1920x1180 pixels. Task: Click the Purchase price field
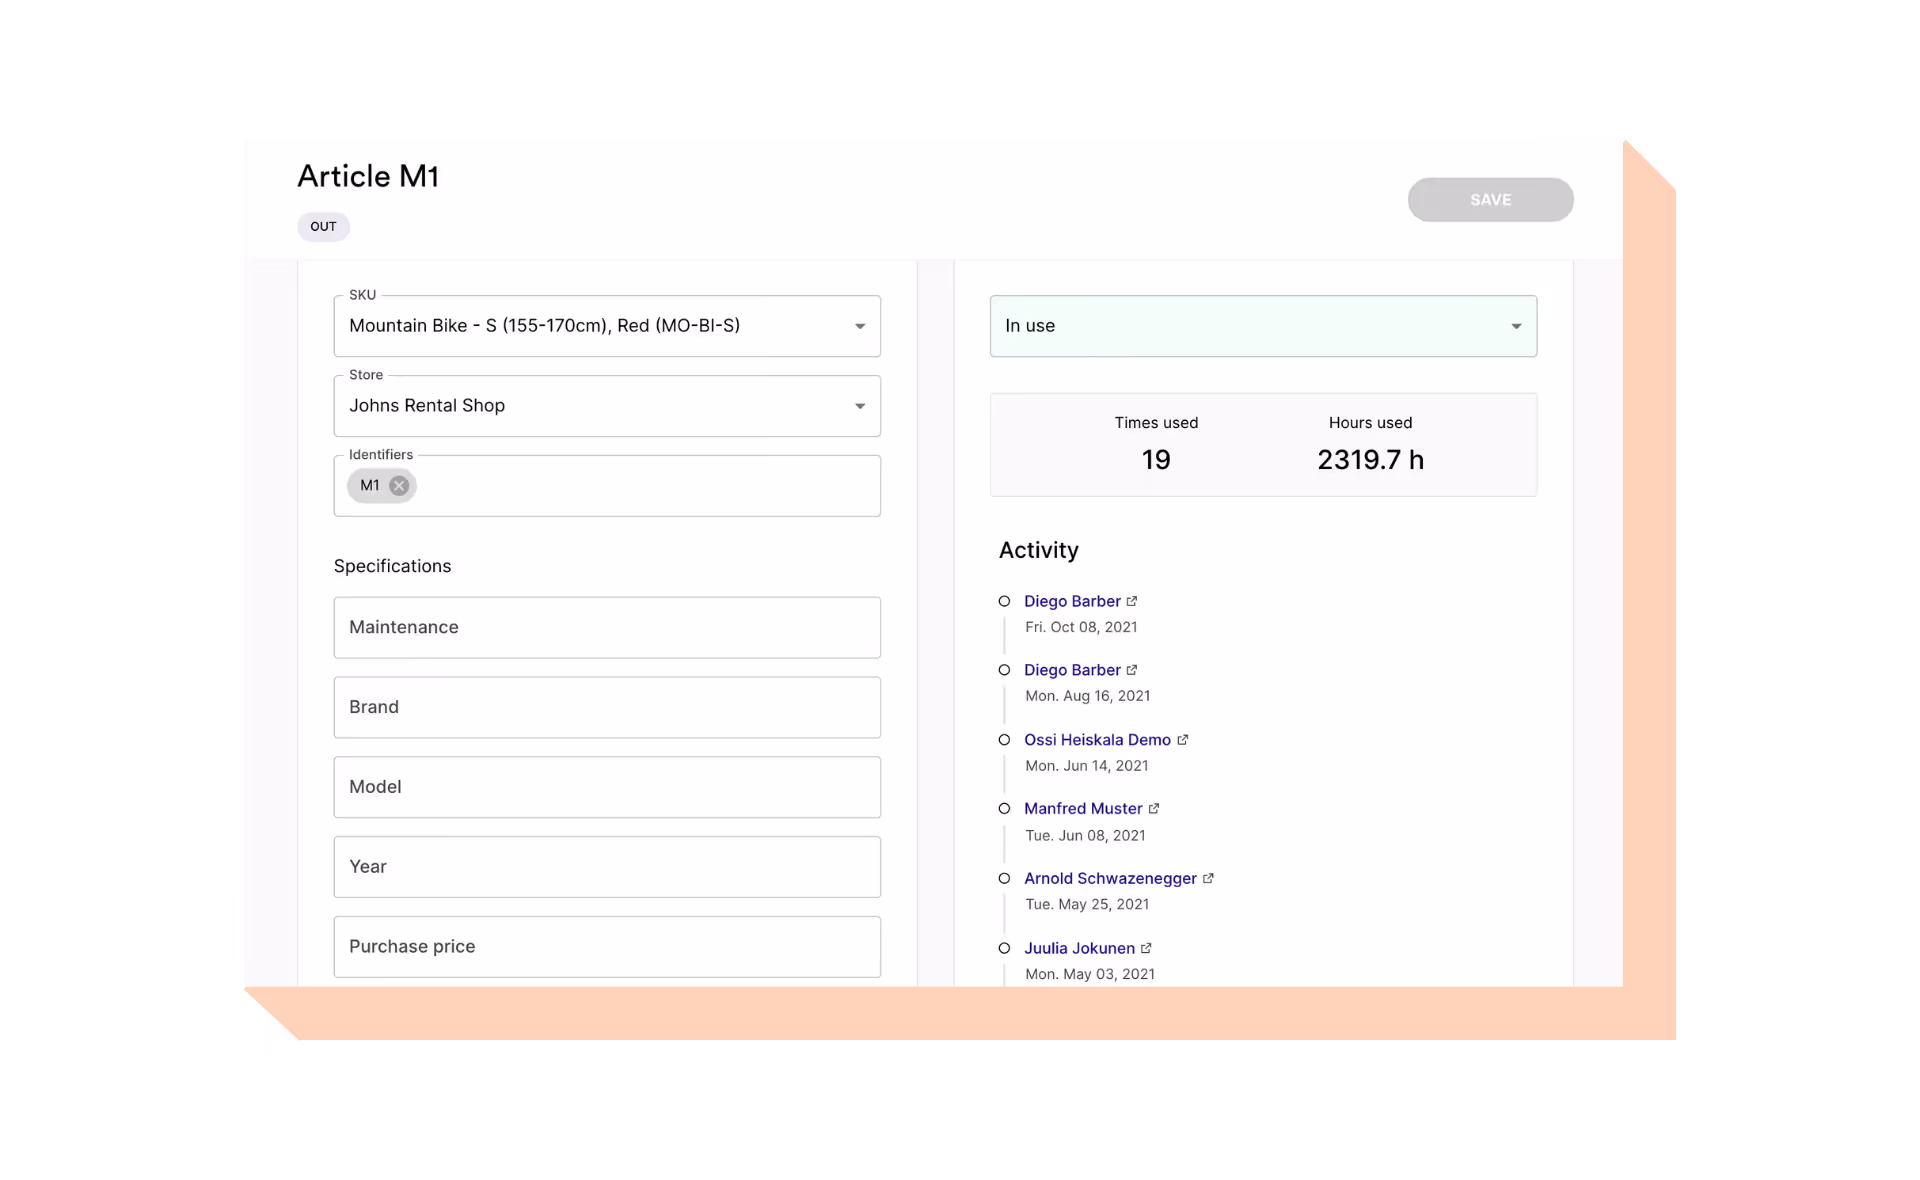point(606,948)
